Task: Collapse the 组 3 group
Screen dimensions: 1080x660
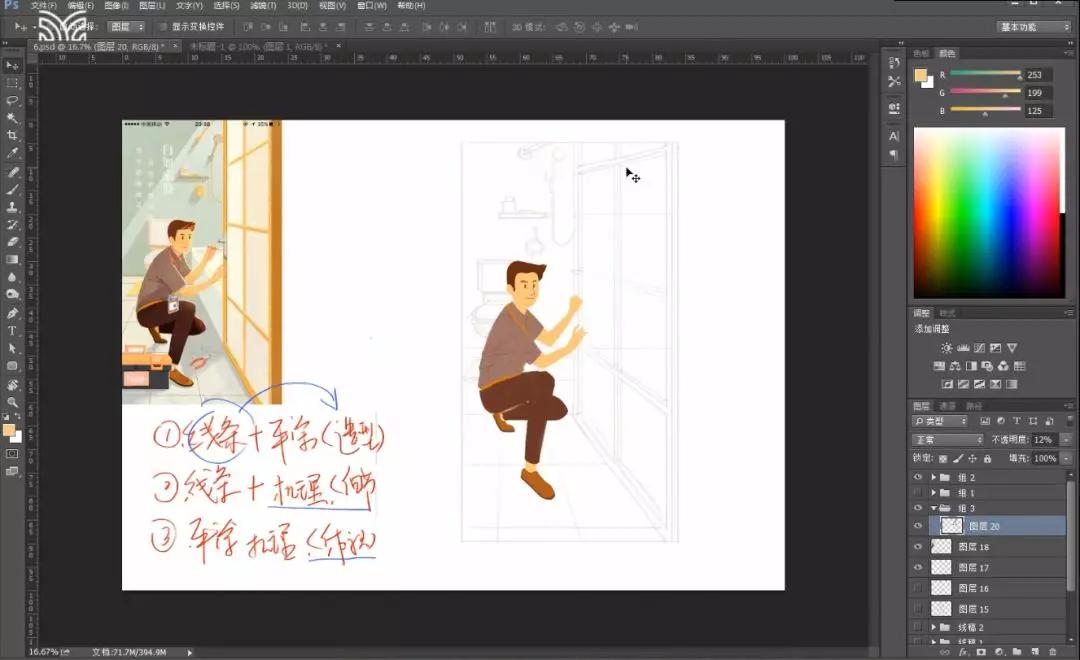Action: [x=933, y=508]
